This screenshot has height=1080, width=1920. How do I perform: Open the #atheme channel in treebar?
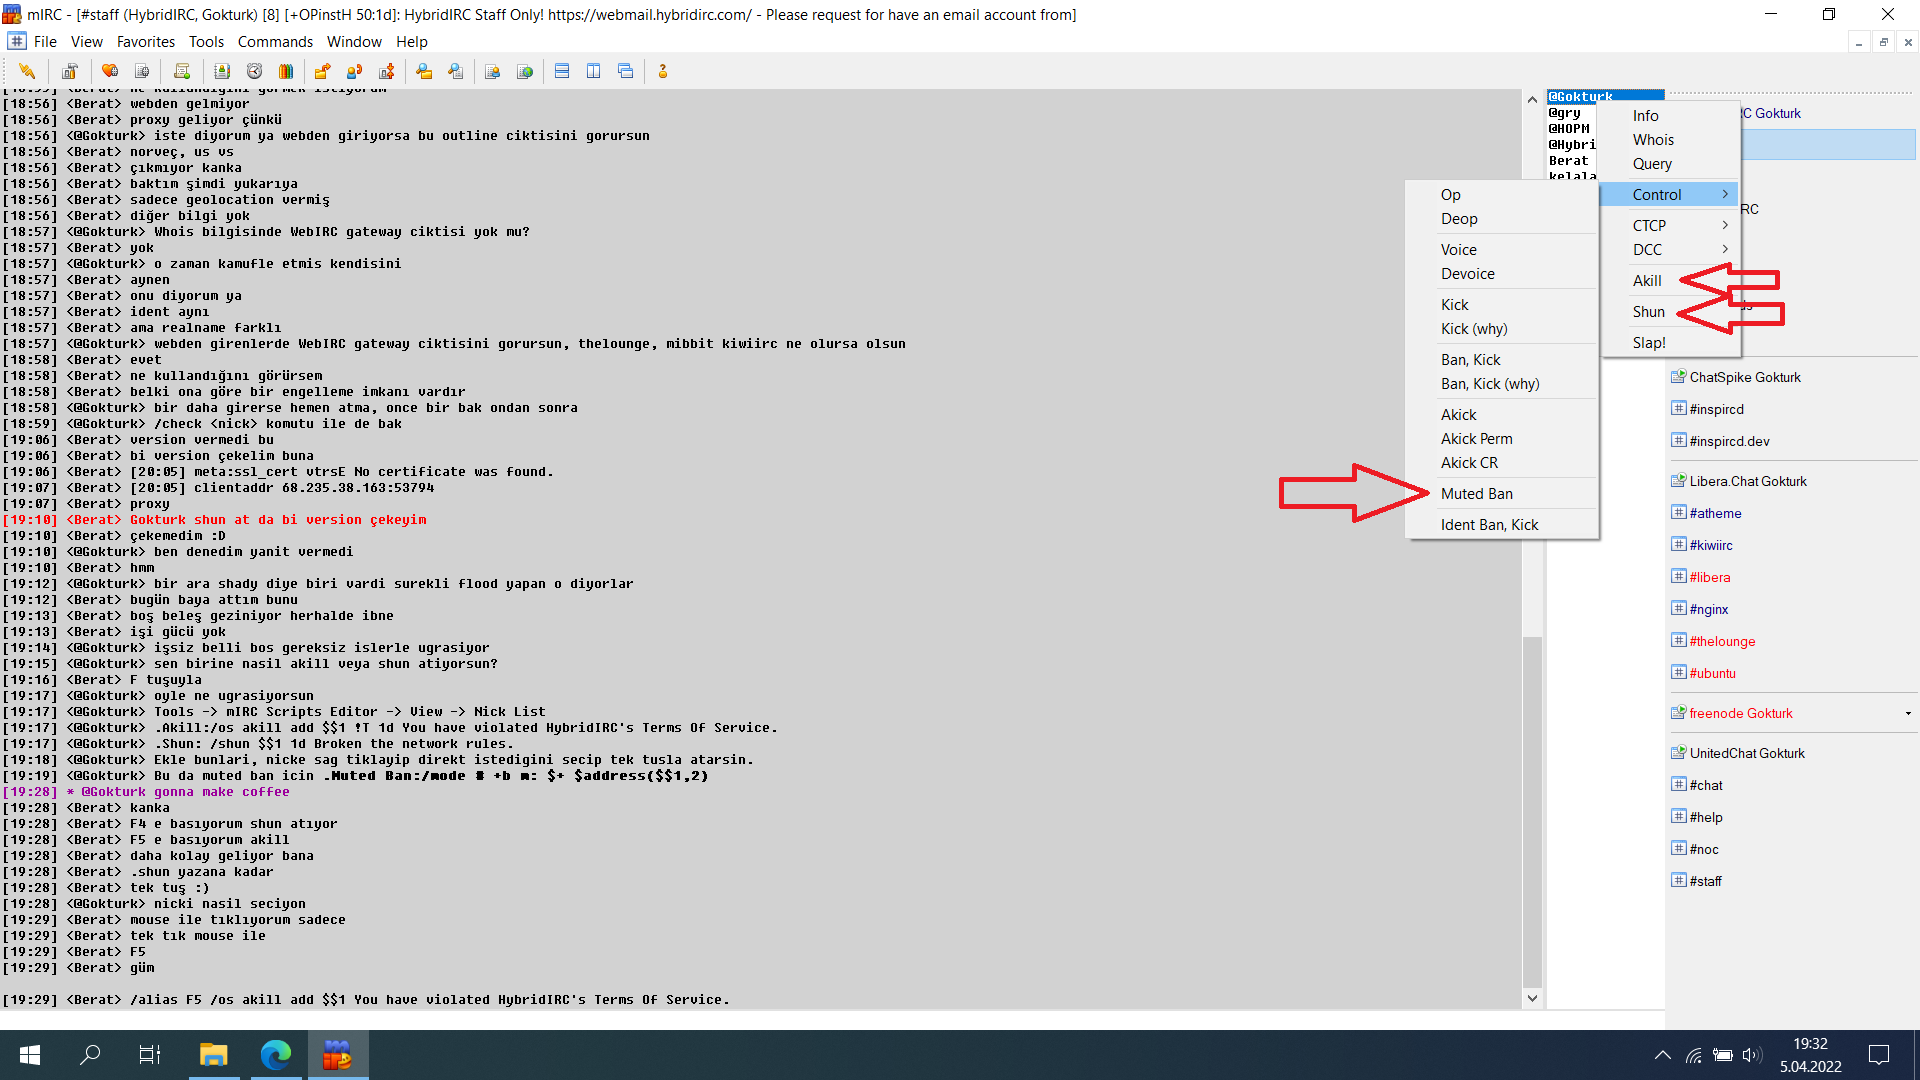pyautogui.click(x=1715, y=513)
